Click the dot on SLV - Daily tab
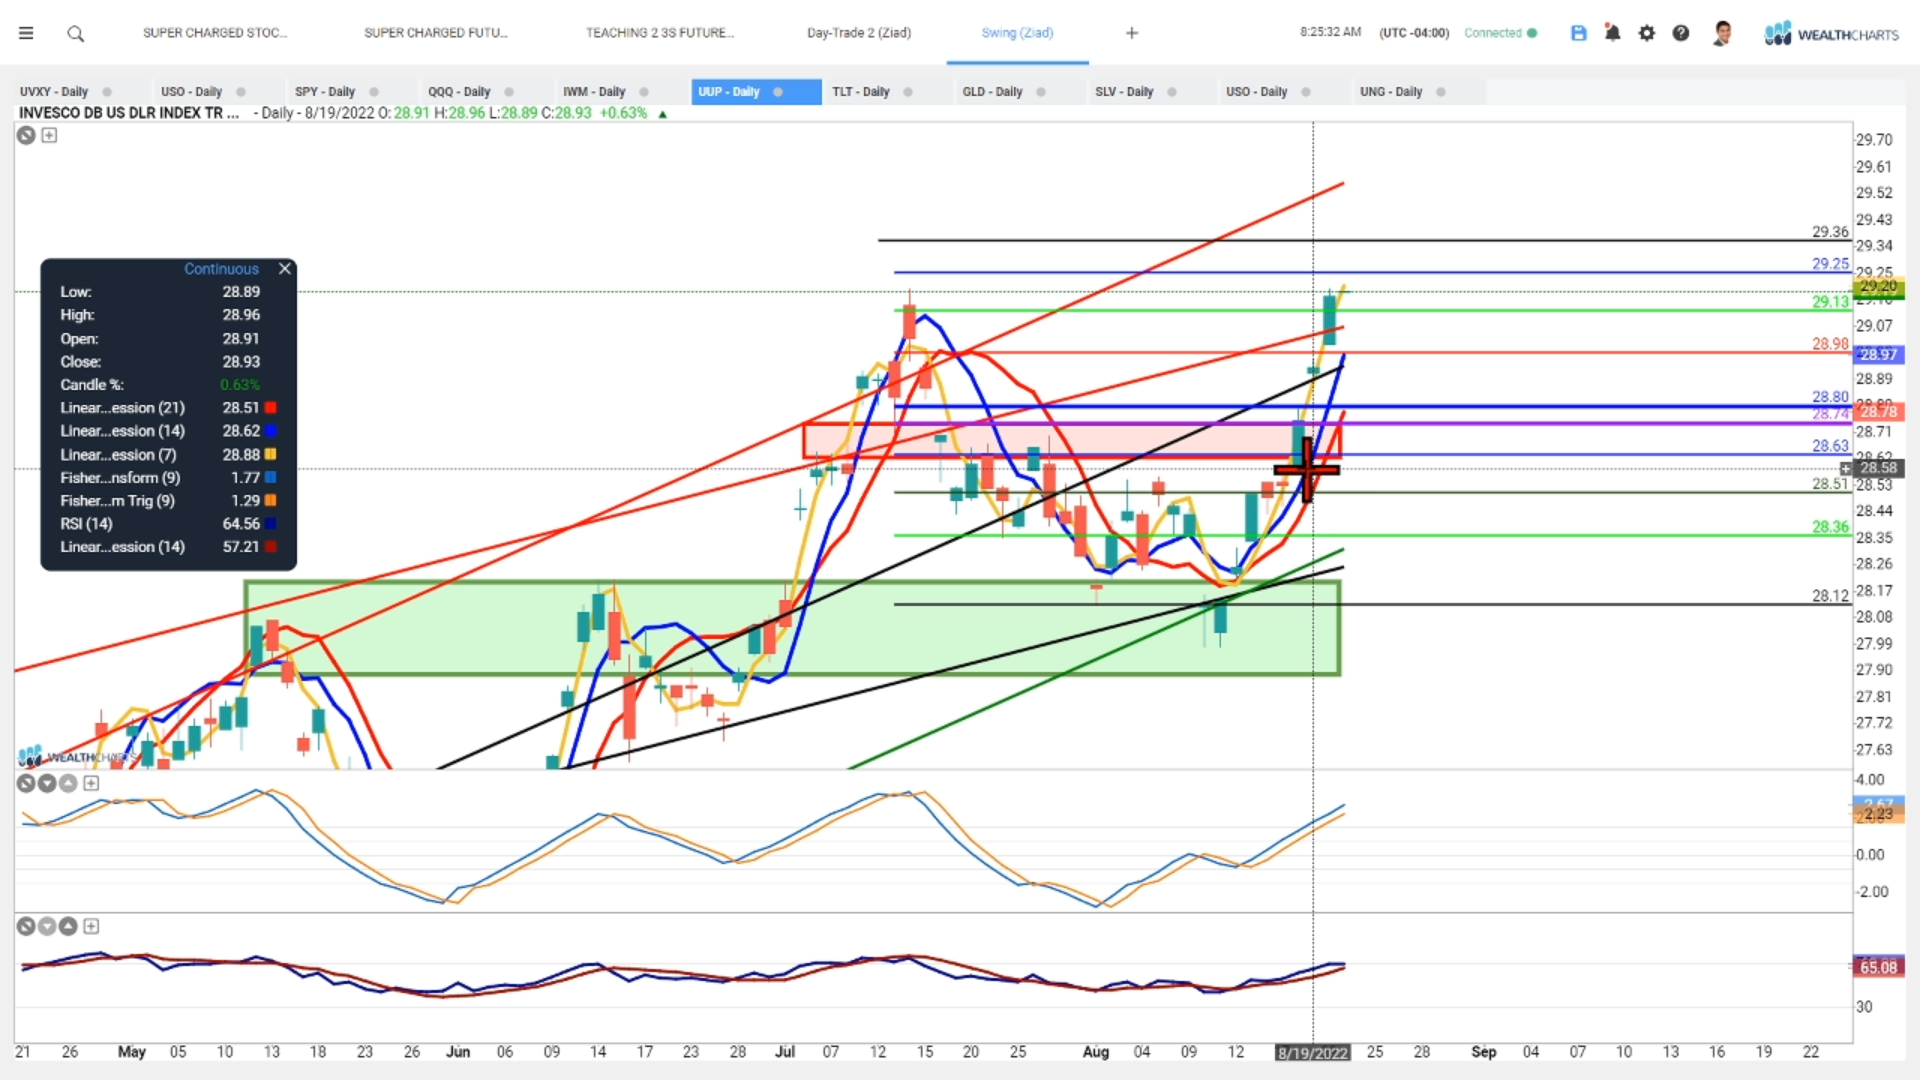The height and width of the screenshot is (1080, 1920). point(1172,92)
